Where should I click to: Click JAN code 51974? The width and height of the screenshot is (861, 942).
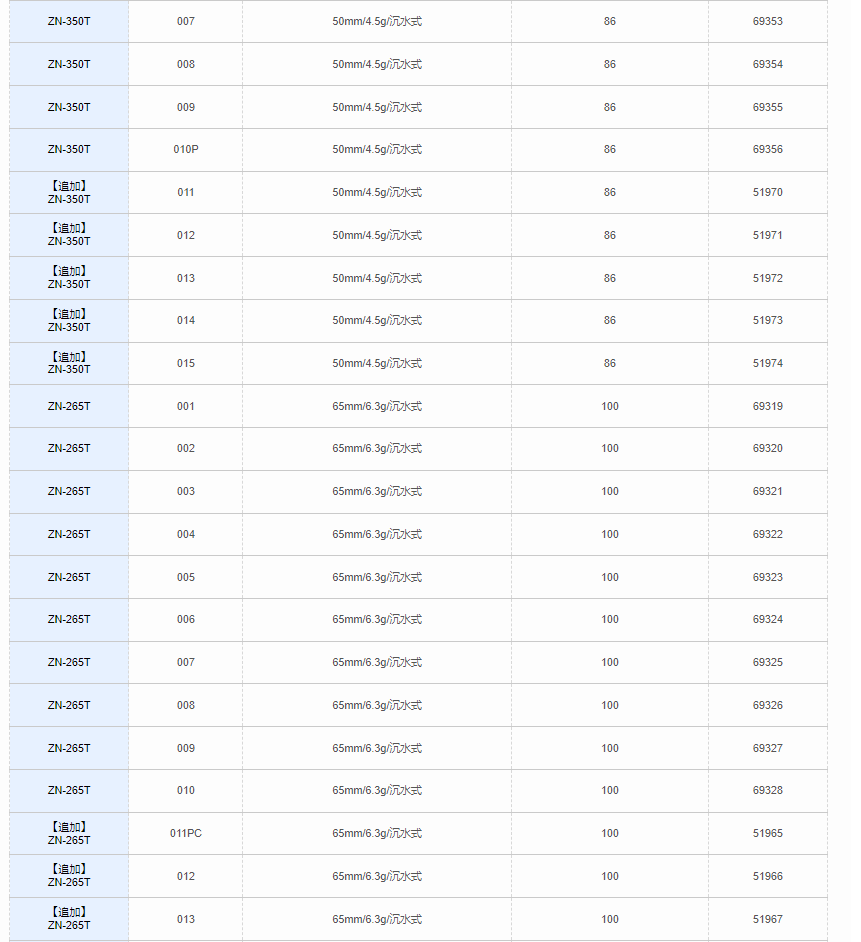[x=767, y=363]
